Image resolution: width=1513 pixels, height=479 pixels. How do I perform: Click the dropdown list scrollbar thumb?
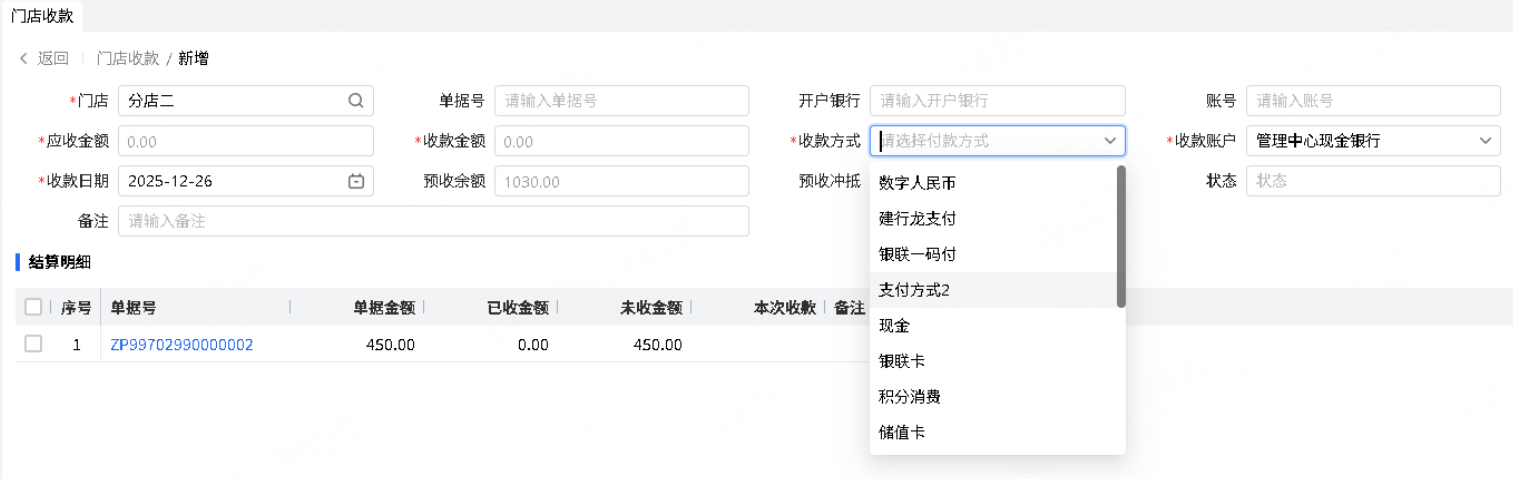[1121, 236]
